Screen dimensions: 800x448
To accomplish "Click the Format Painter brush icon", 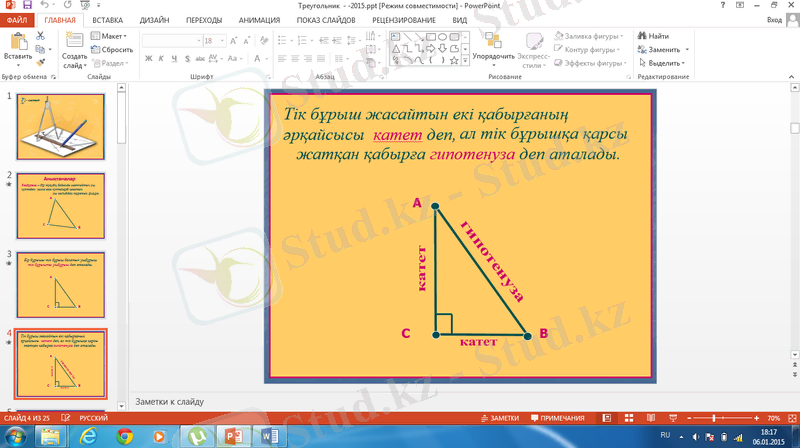I will click(x=40, y=62).
